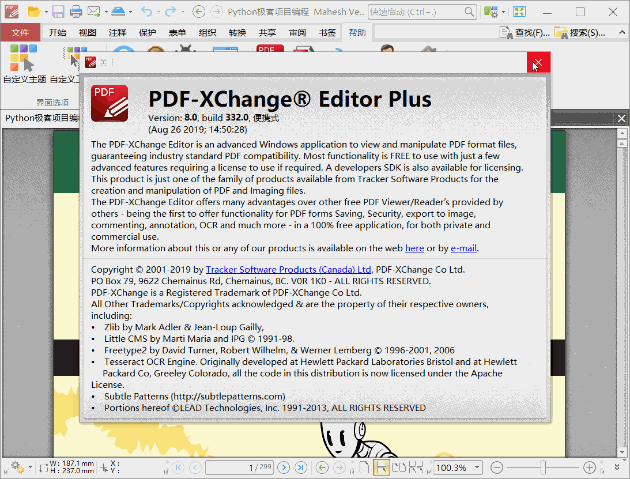Switch to the 保护 Protect ribbon tab
The height and width of the screenshot is (479, 630).
pyautogui.click(x=147, y=33)
